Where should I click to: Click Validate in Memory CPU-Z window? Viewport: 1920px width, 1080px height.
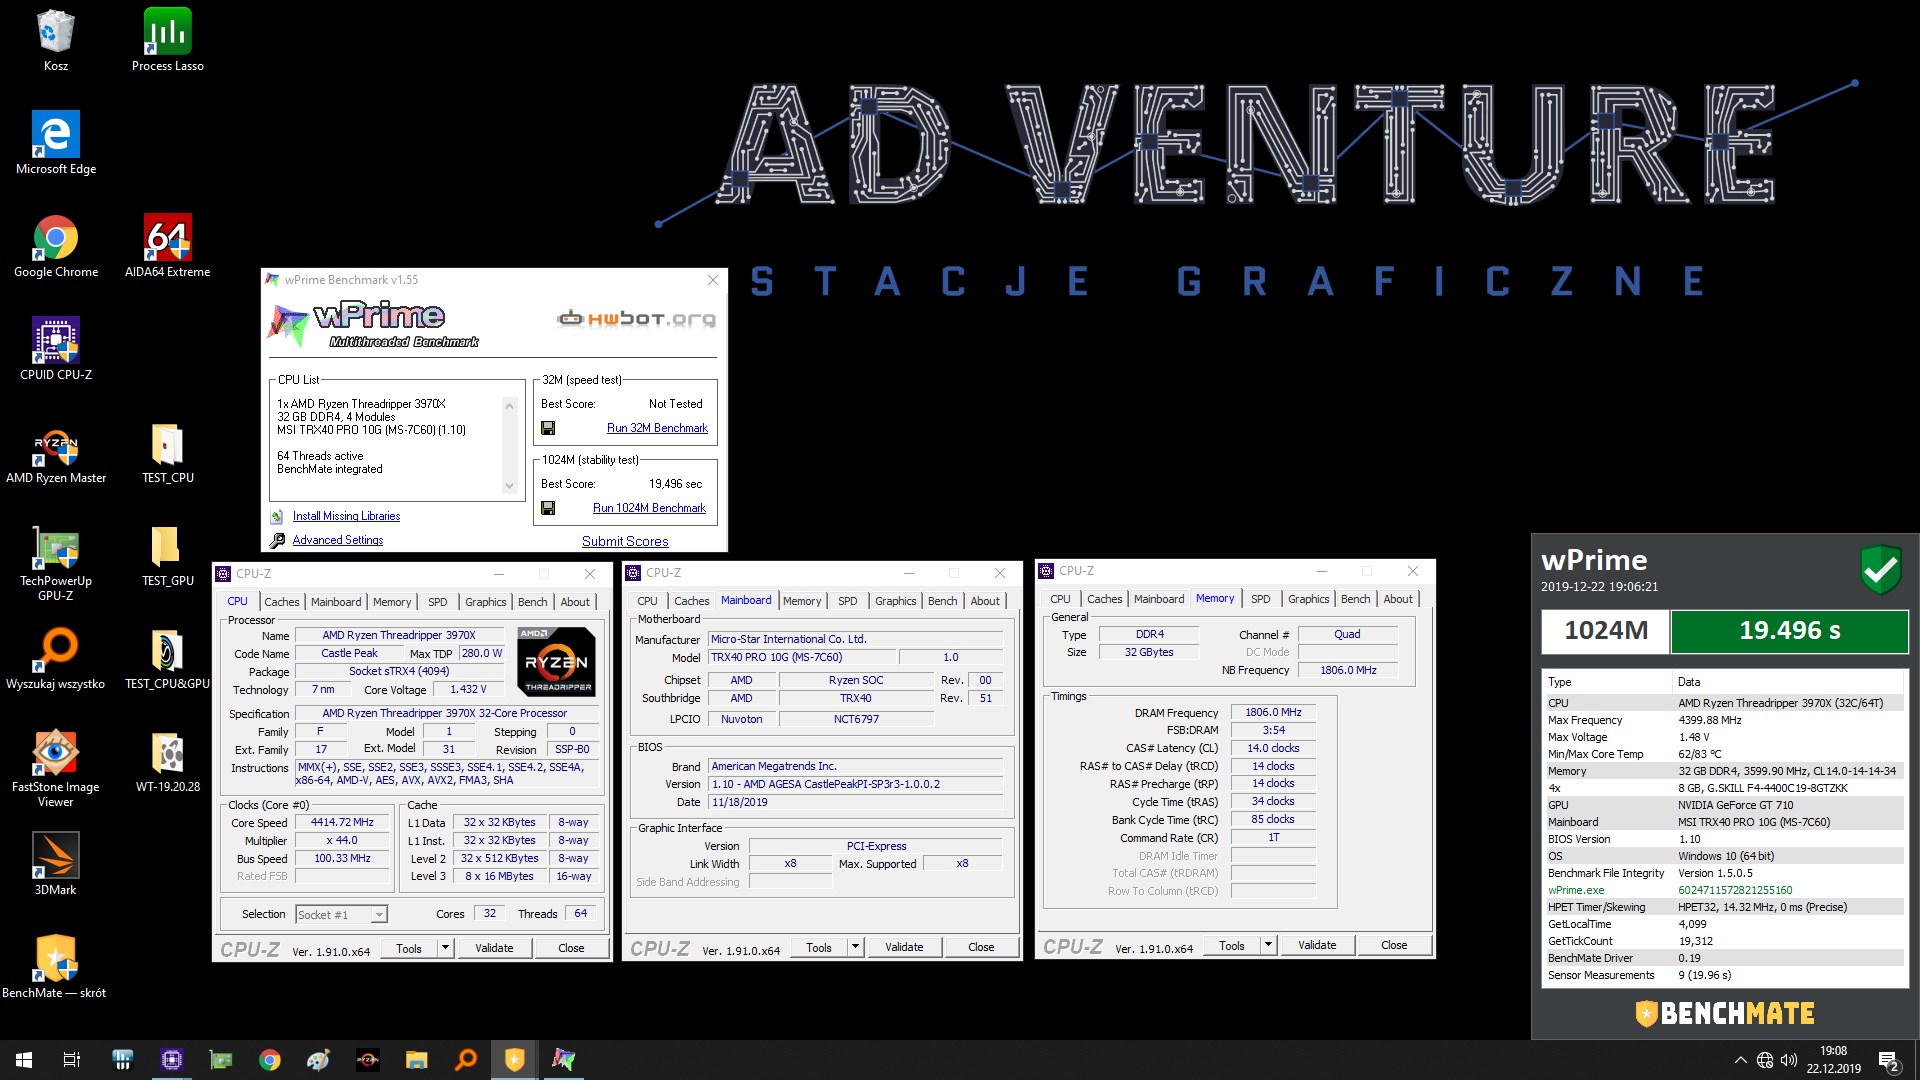1317,945
